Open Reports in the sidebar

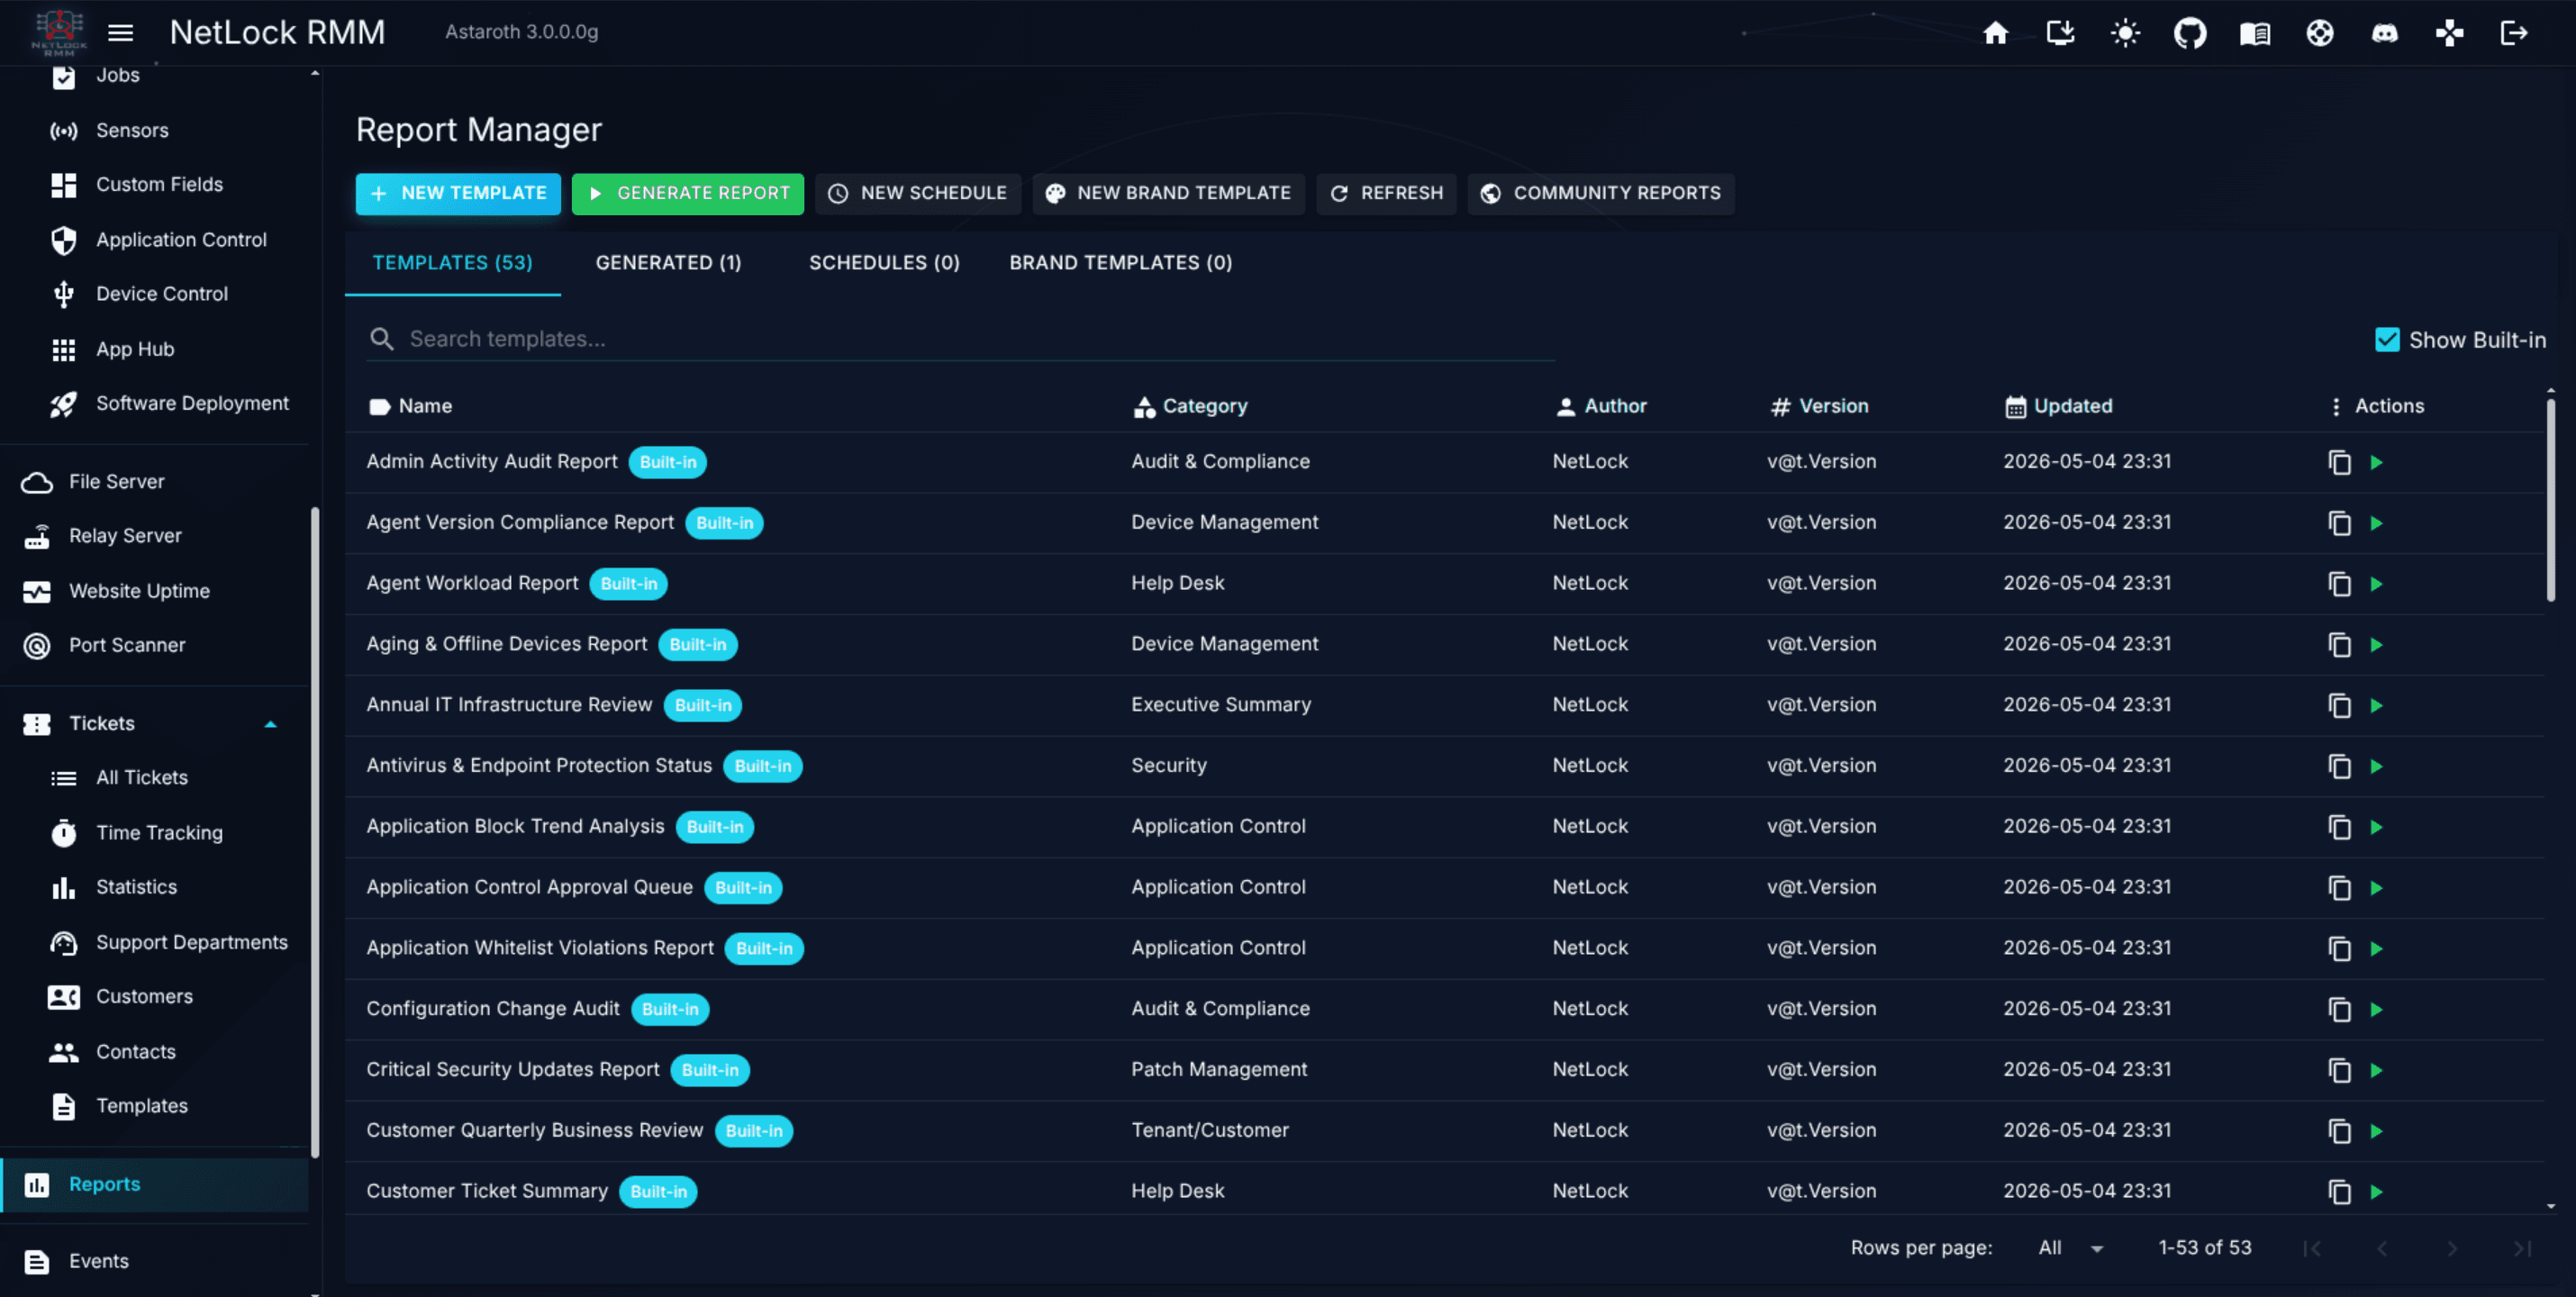[x=155, y=1185]
